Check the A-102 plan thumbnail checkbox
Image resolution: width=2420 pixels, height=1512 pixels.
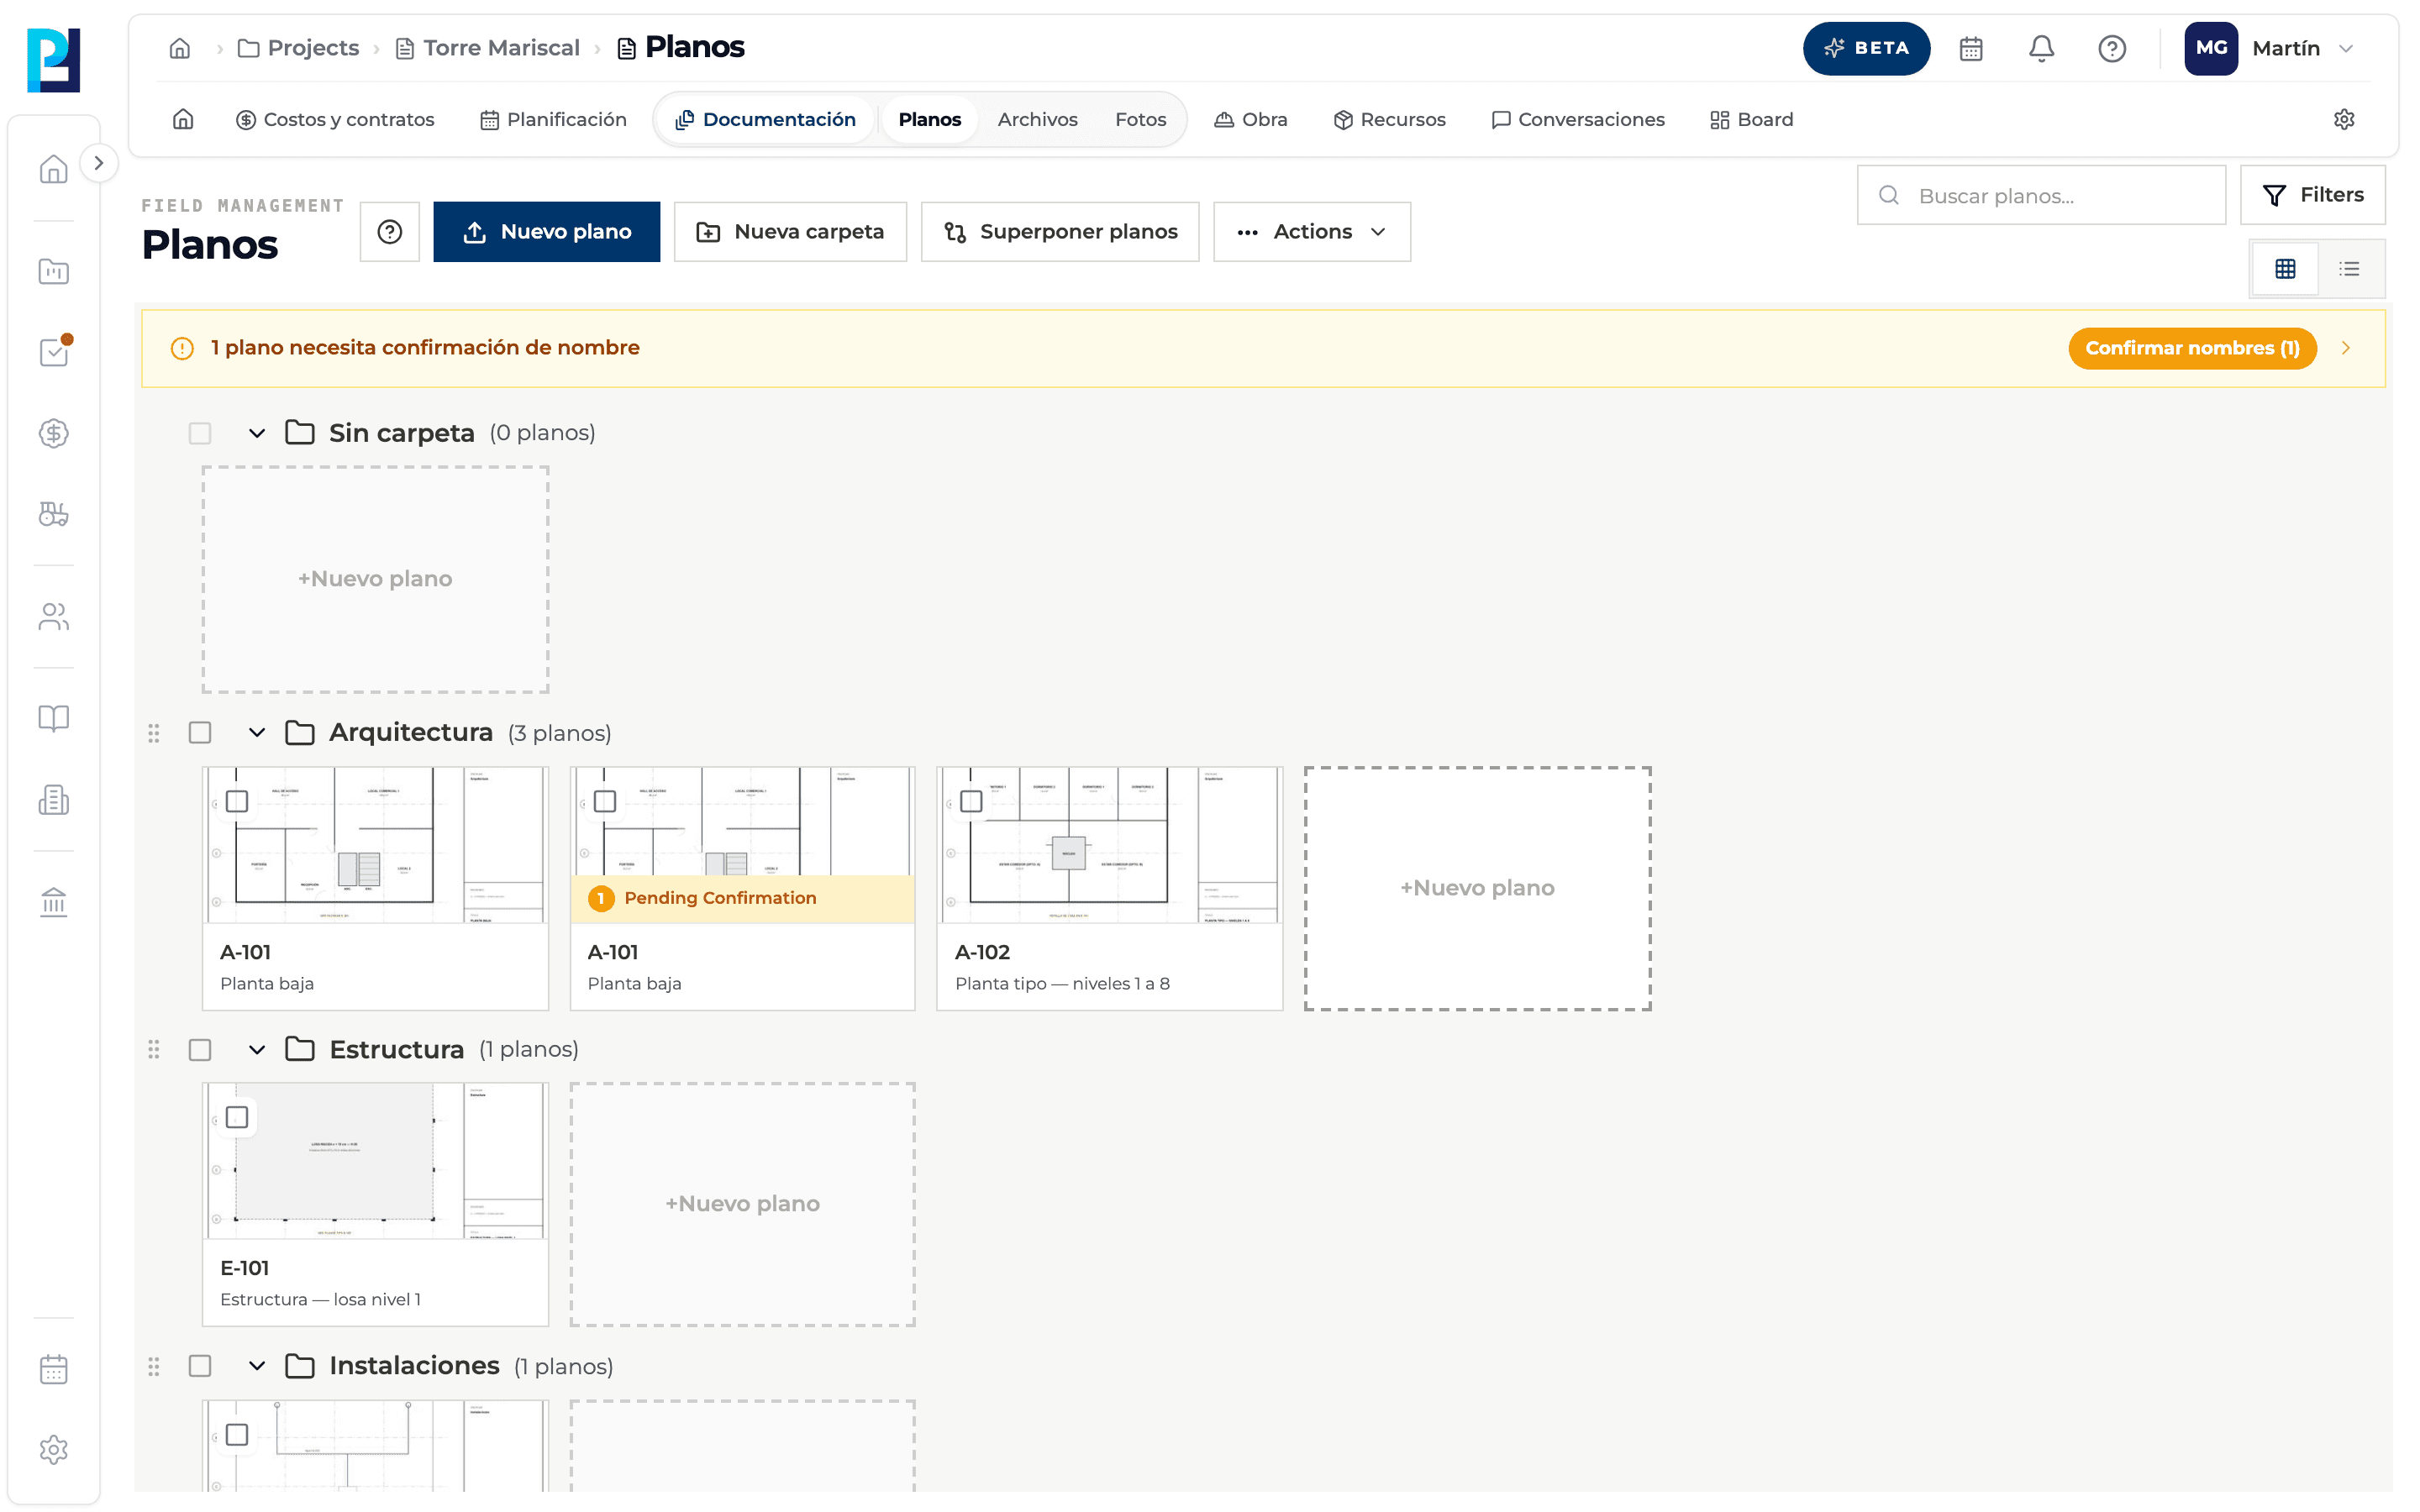pos(971,801)
